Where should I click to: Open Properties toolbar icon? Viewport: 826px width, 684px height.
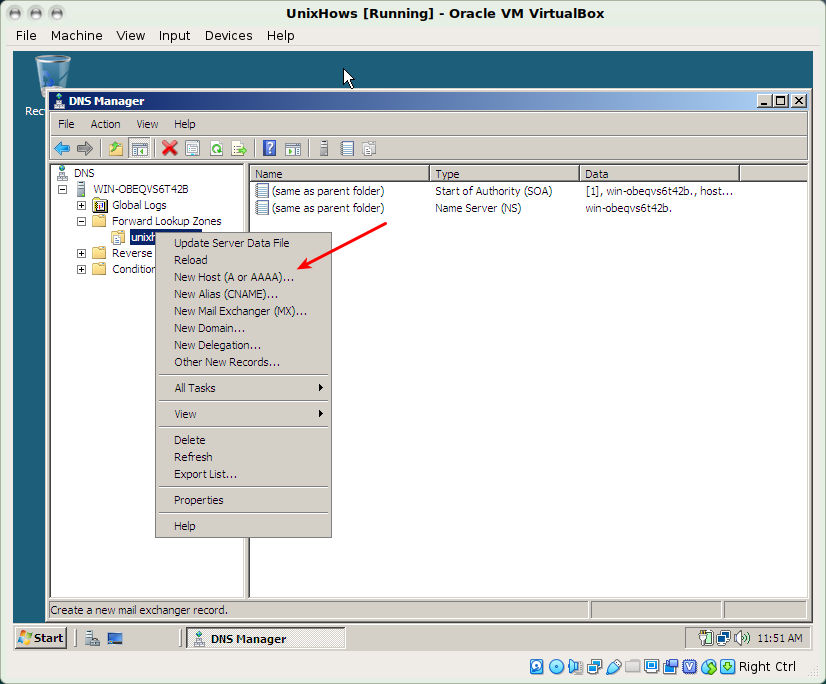pos(193,149)
